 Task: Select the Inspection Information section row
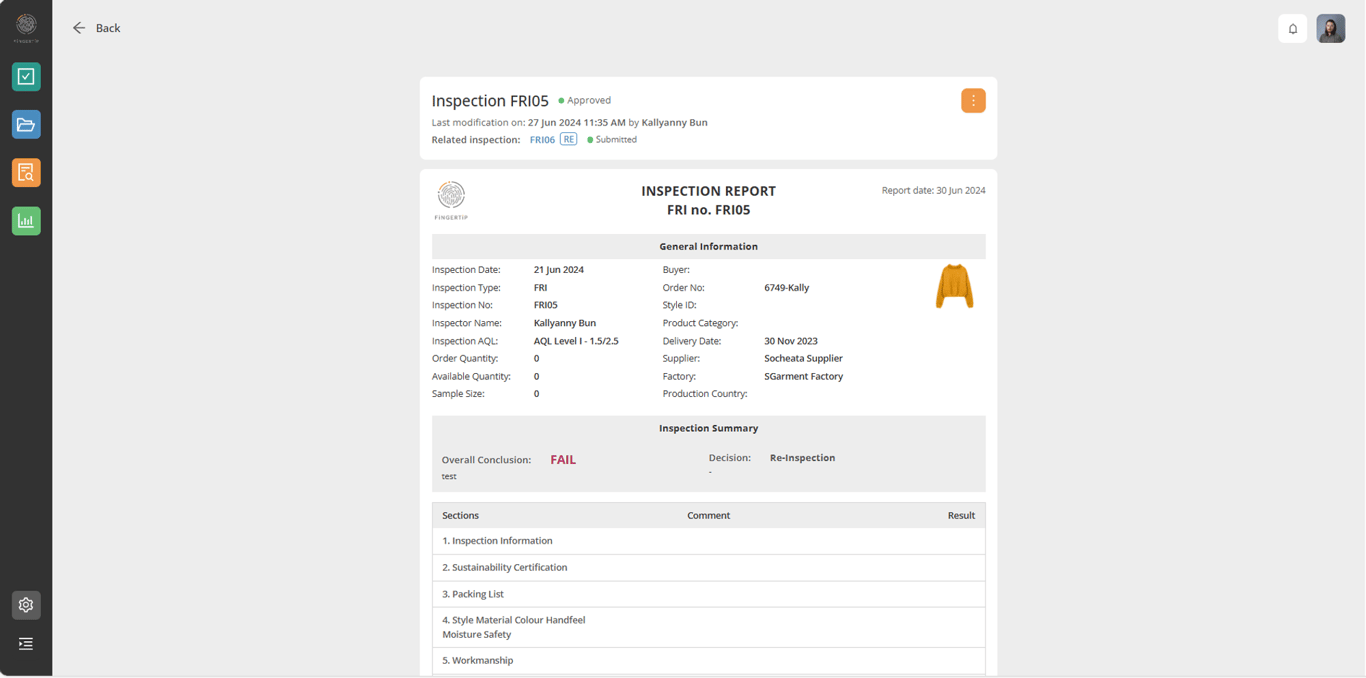[497, 541]
